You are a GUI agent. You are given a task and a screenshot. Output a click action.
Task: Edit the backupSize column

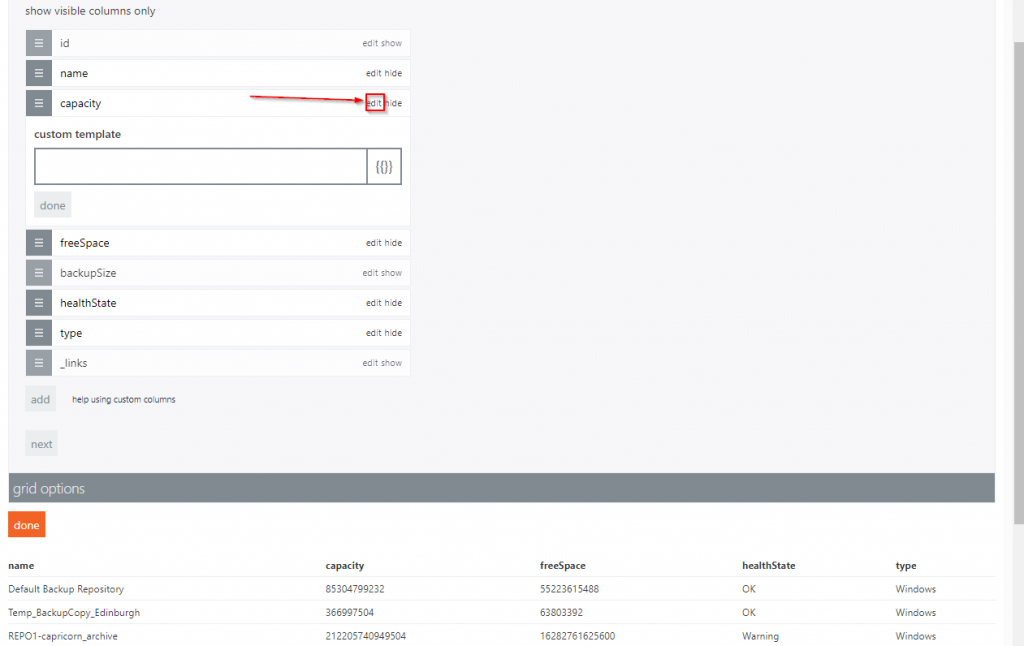(x=370, y=273)
